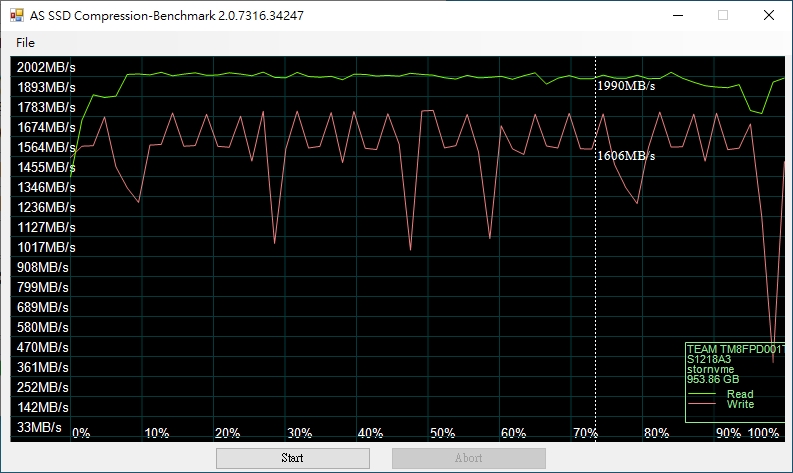
Task: Click the 70% compression axis label
Action: point(585,434)
